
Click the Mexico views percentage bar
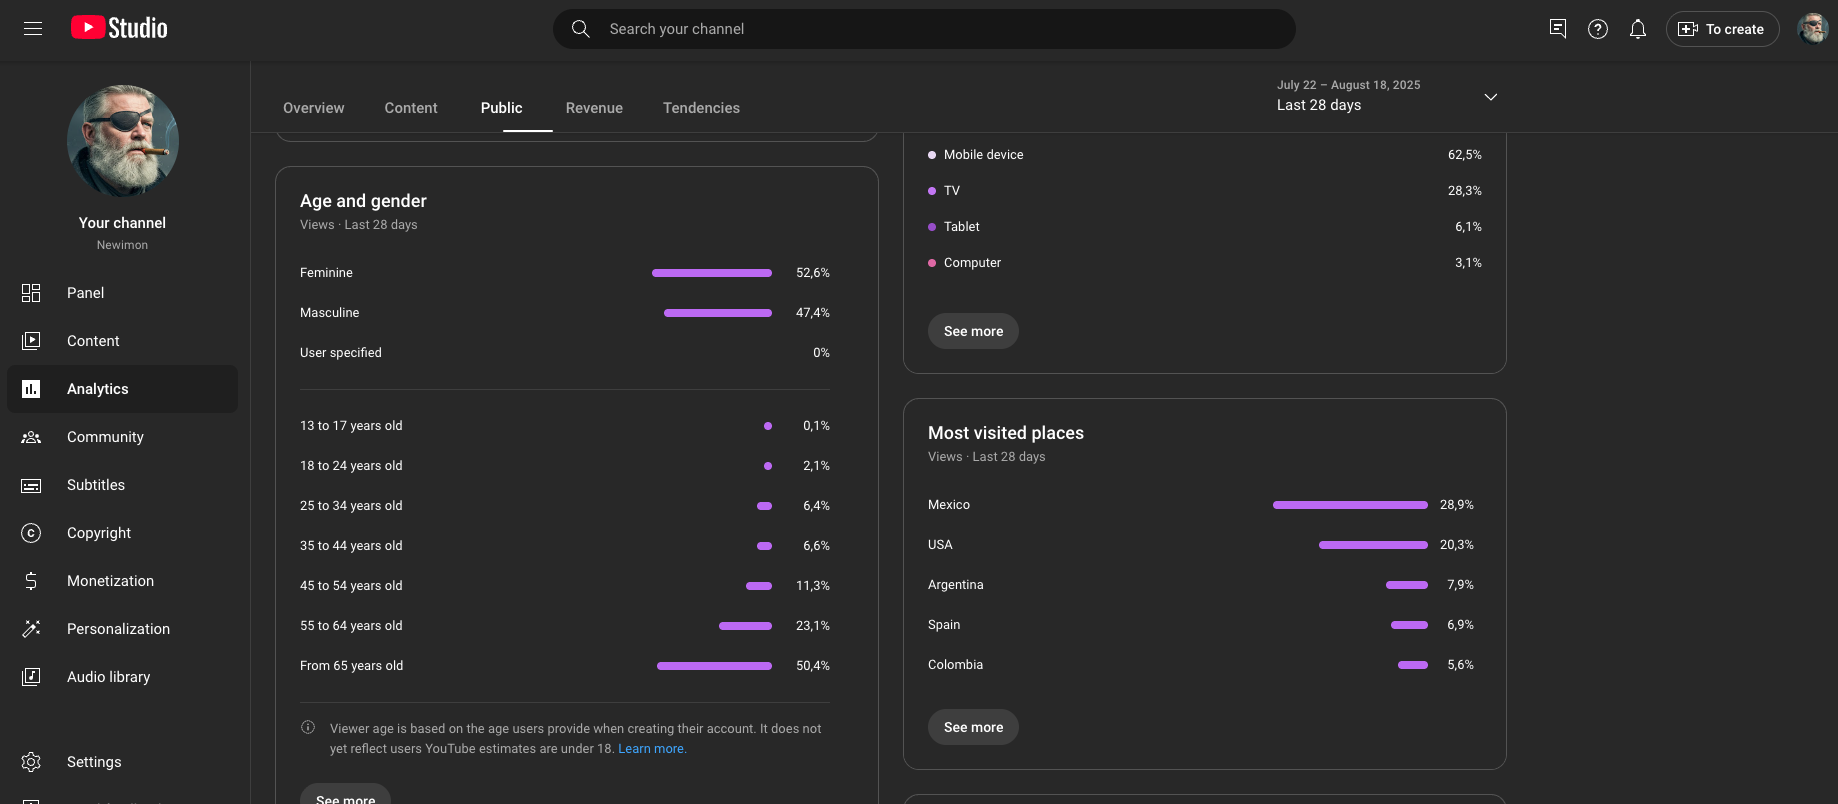click(x=1349, y=505)
